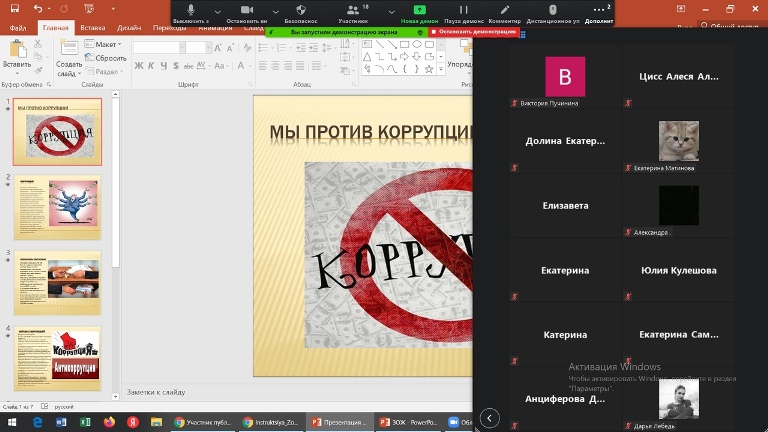Collapse participant gallery with left arrow

coord(489,418)
